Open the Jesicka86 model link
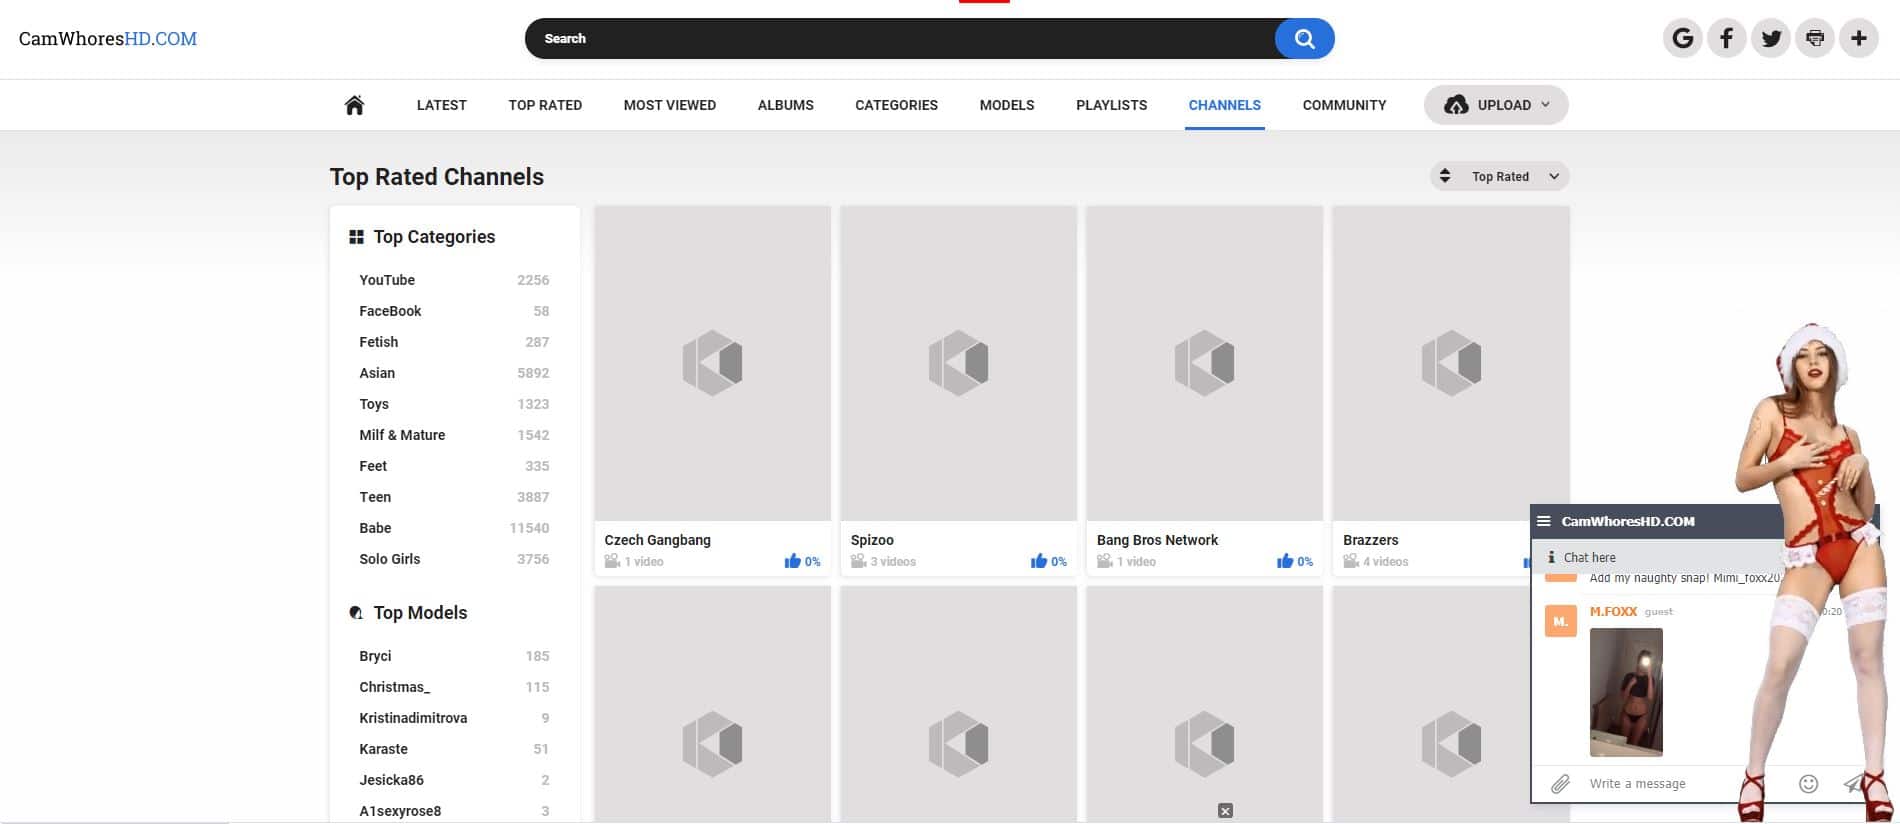 point(391,780)
